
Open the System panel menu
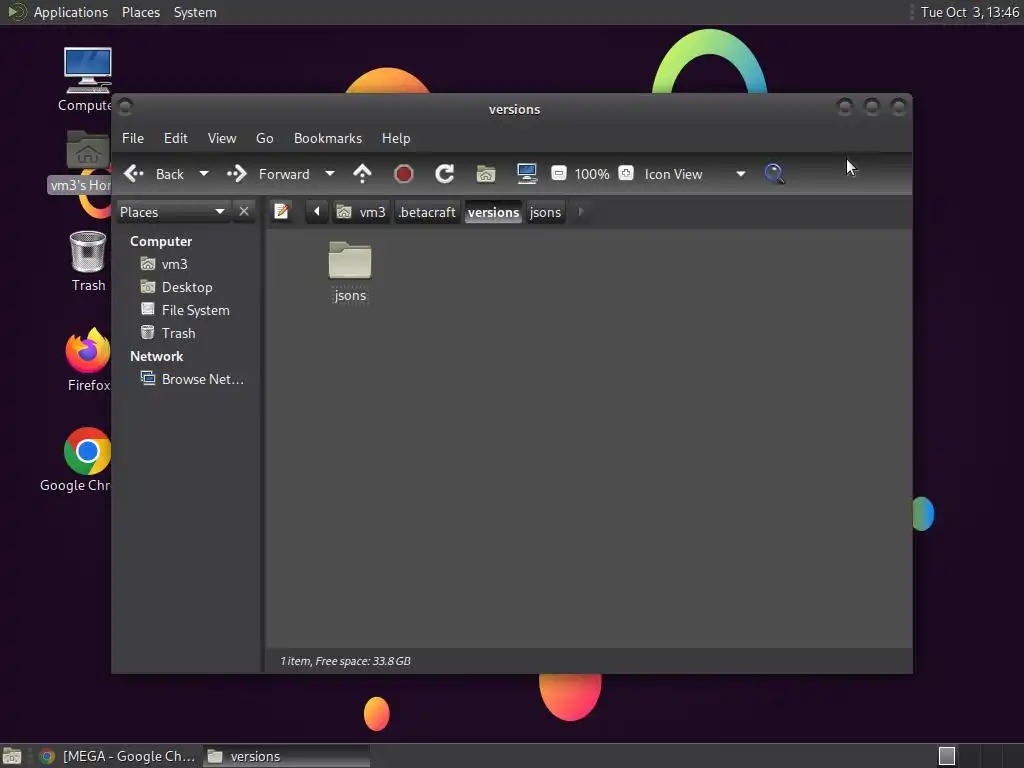[x=195, y=12]
